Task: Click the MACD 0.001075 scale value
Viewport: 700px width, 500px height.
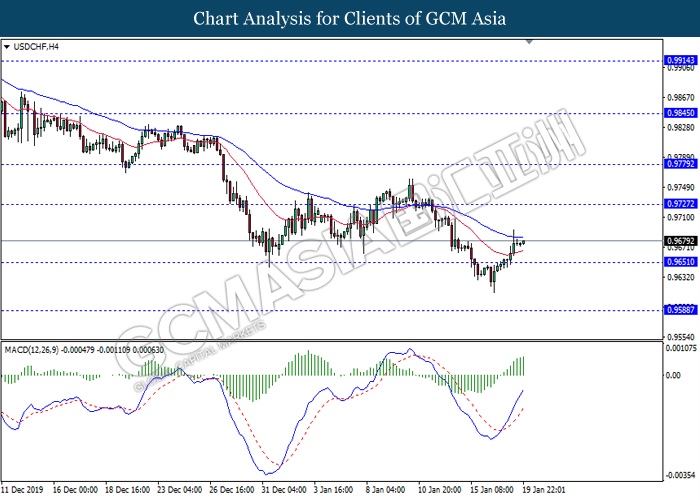Action: coord(682,348)
